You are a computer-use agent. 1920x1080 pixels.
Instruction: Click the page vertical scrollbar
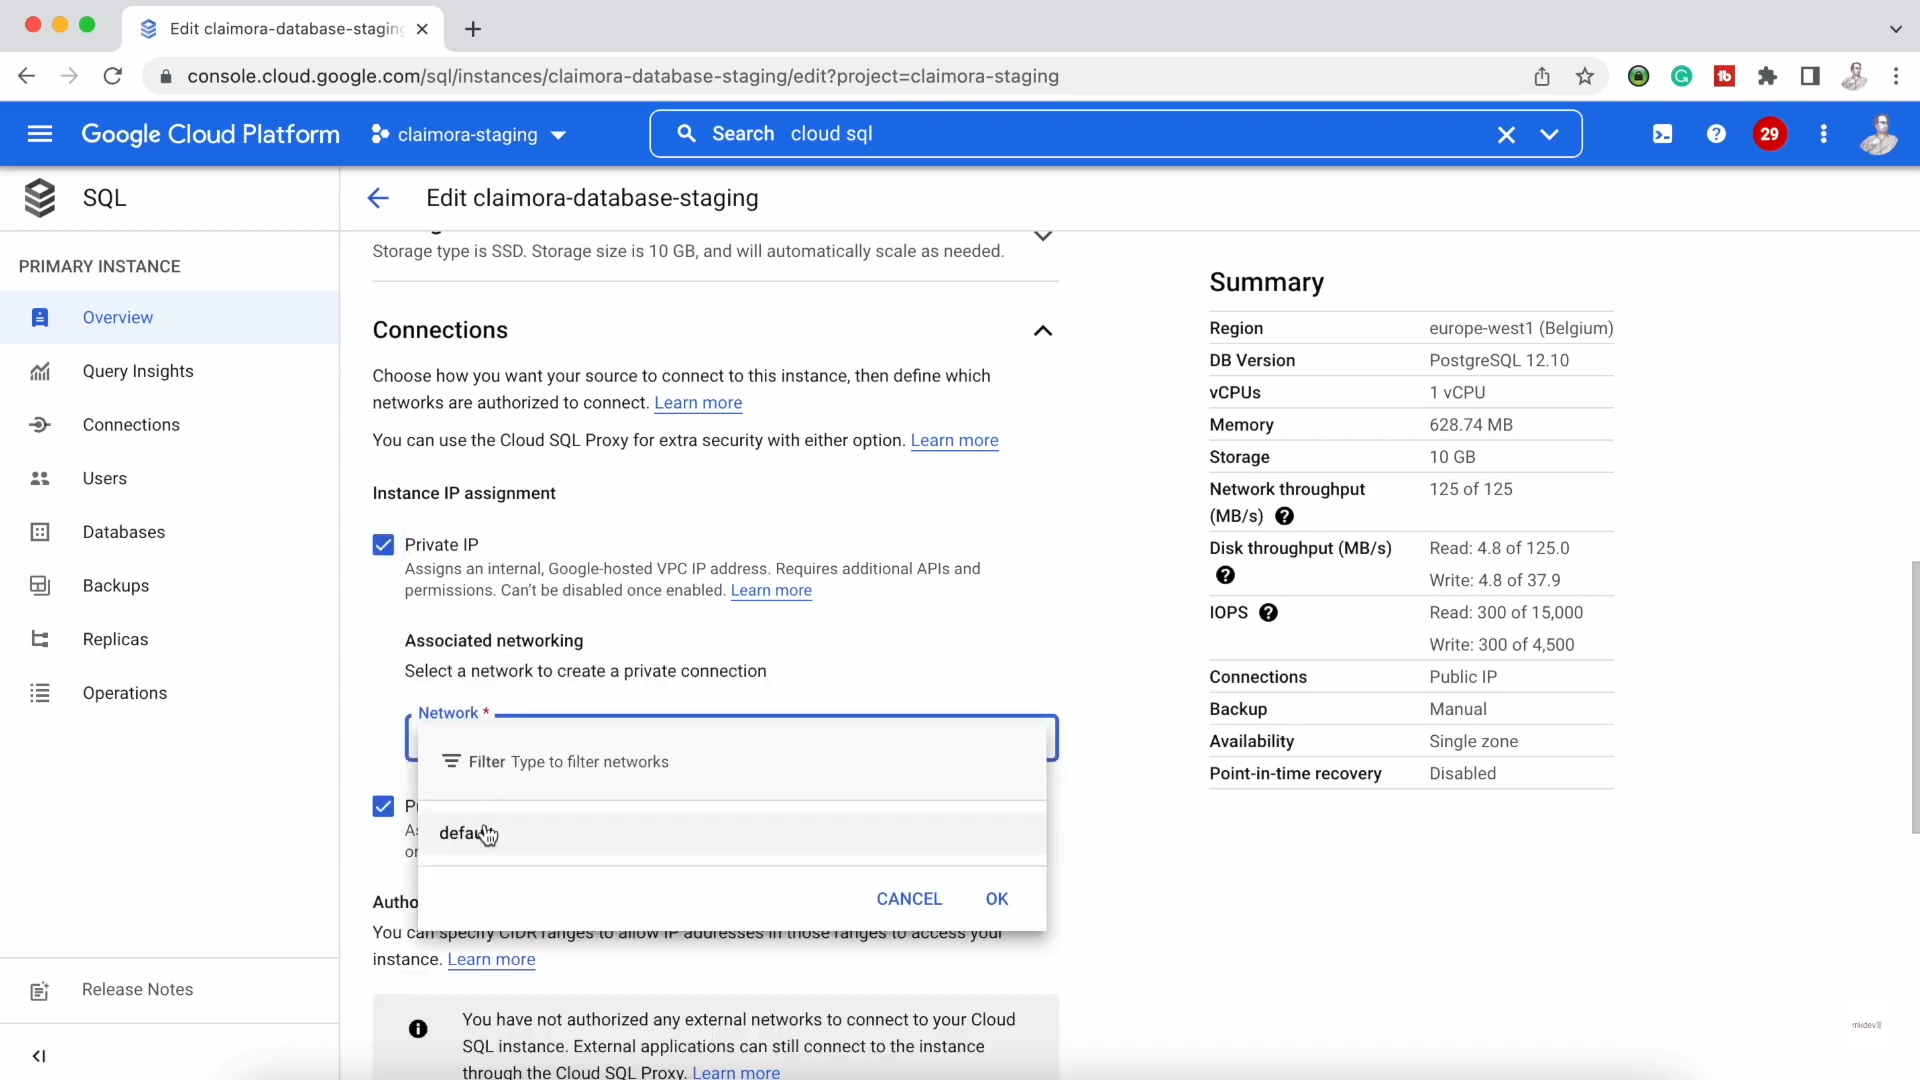[x=1915, y=697]
